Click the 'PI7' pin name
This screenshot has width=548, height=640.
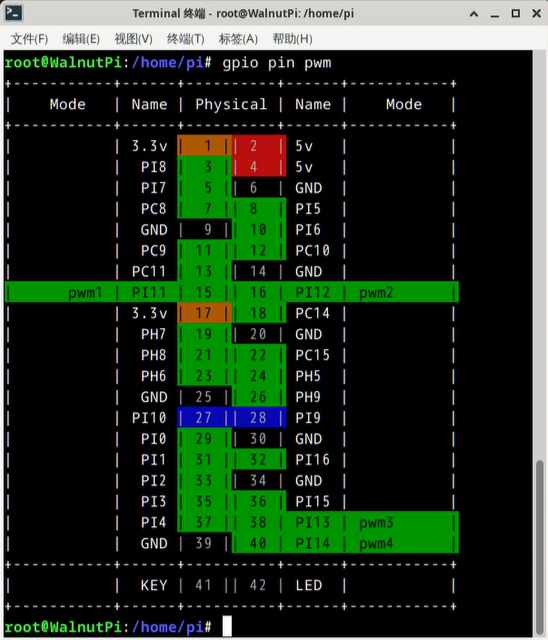point(154,188)
